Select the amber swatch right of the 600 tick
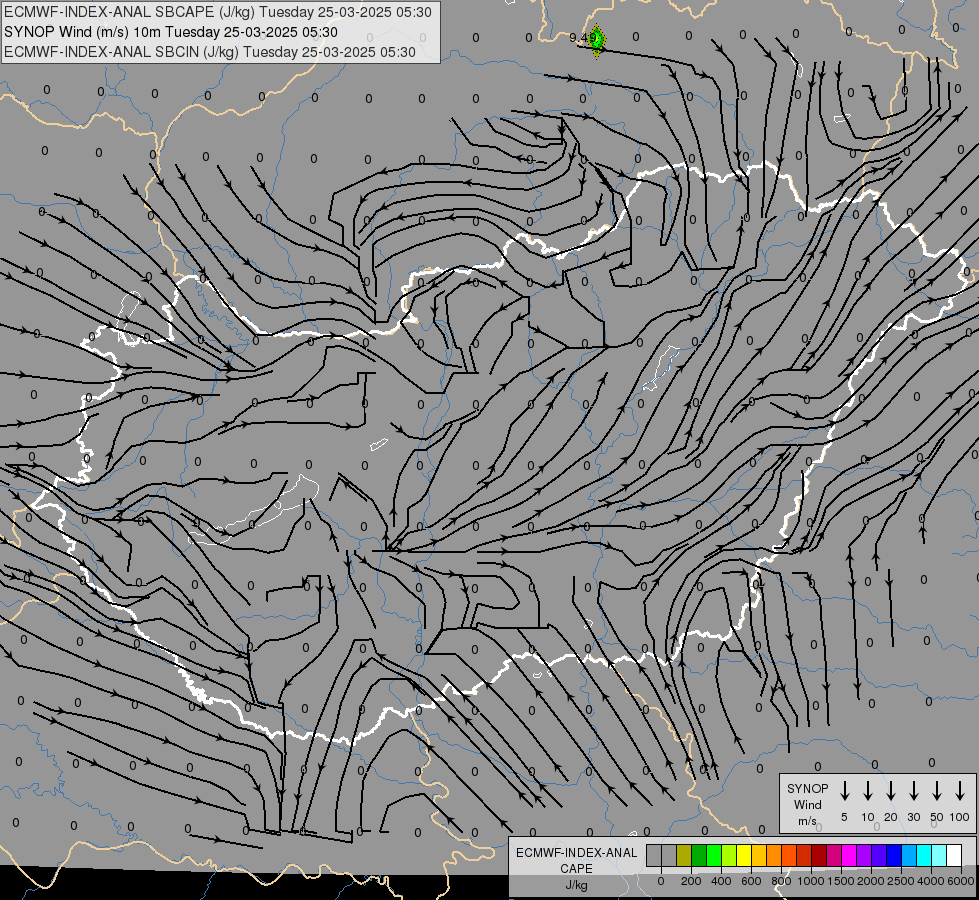This screenshot has width=979, height=900. tap(759, 855)
